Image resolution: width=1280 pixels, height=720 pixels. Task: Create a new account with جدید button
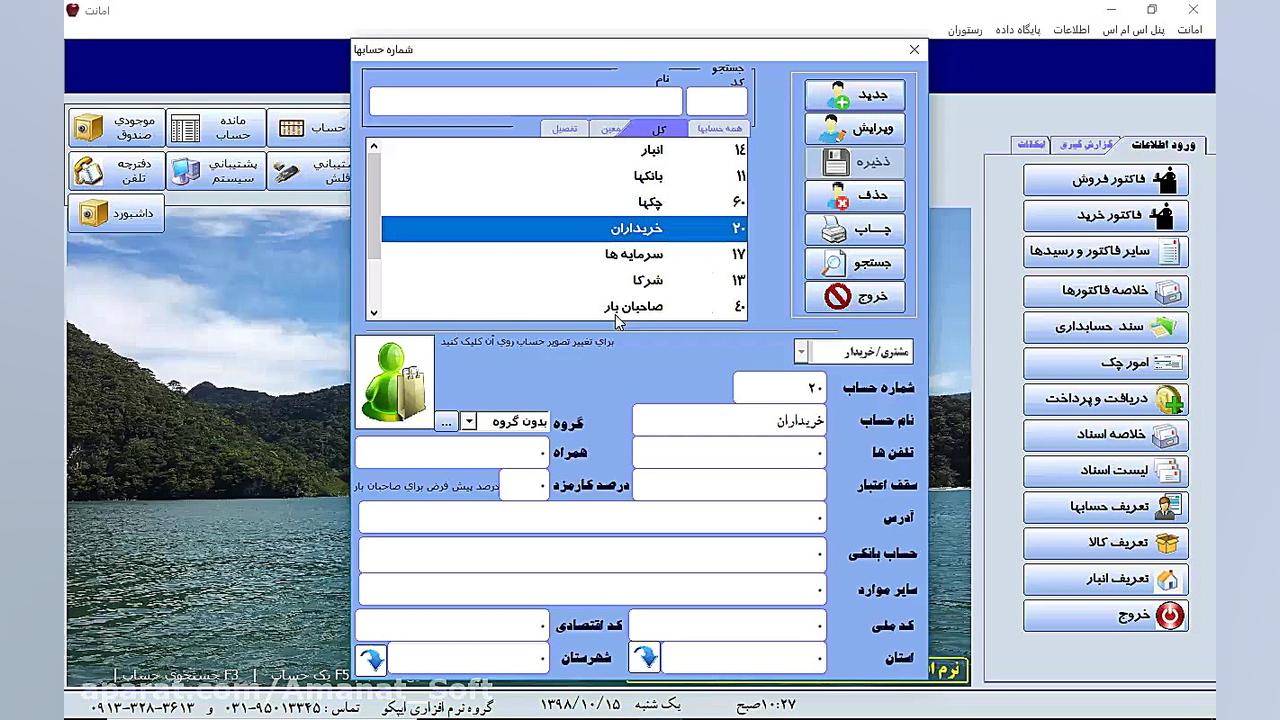click(854, 94)
